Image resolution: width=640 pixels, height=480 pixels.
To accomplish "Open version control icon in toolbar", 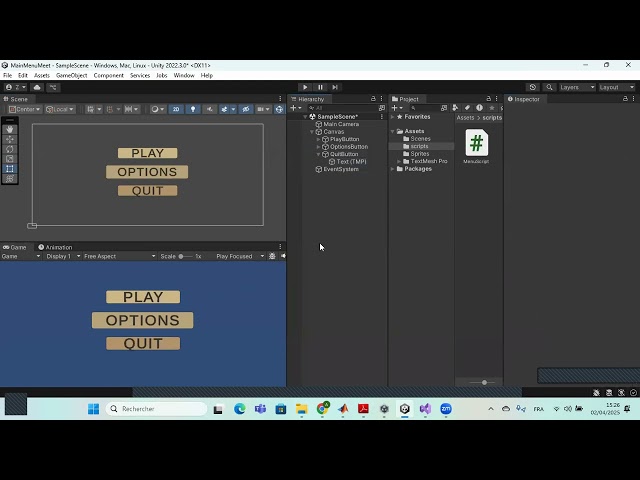I will click(x=53, y=87).
